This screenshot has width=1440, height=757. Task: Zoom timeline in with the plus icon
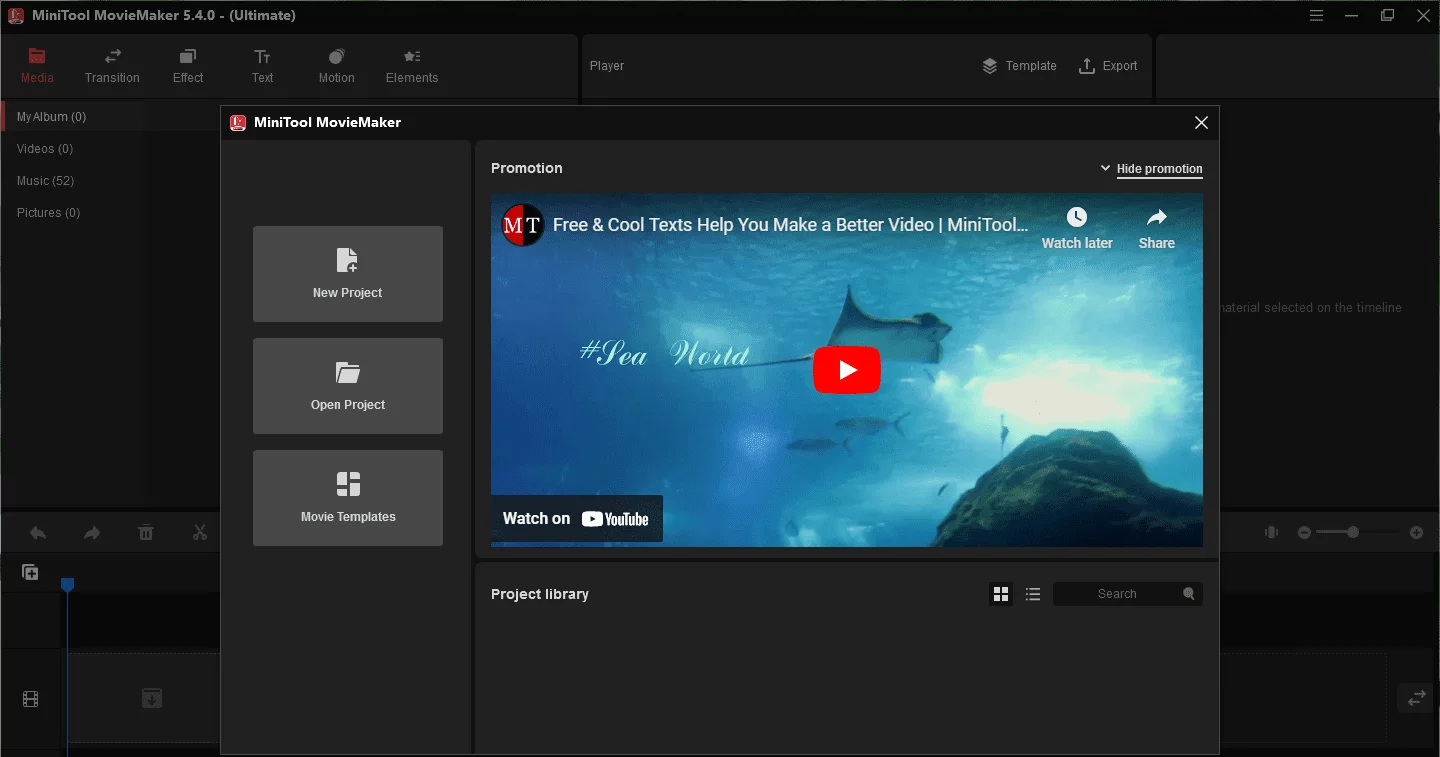click(1417, 532)
